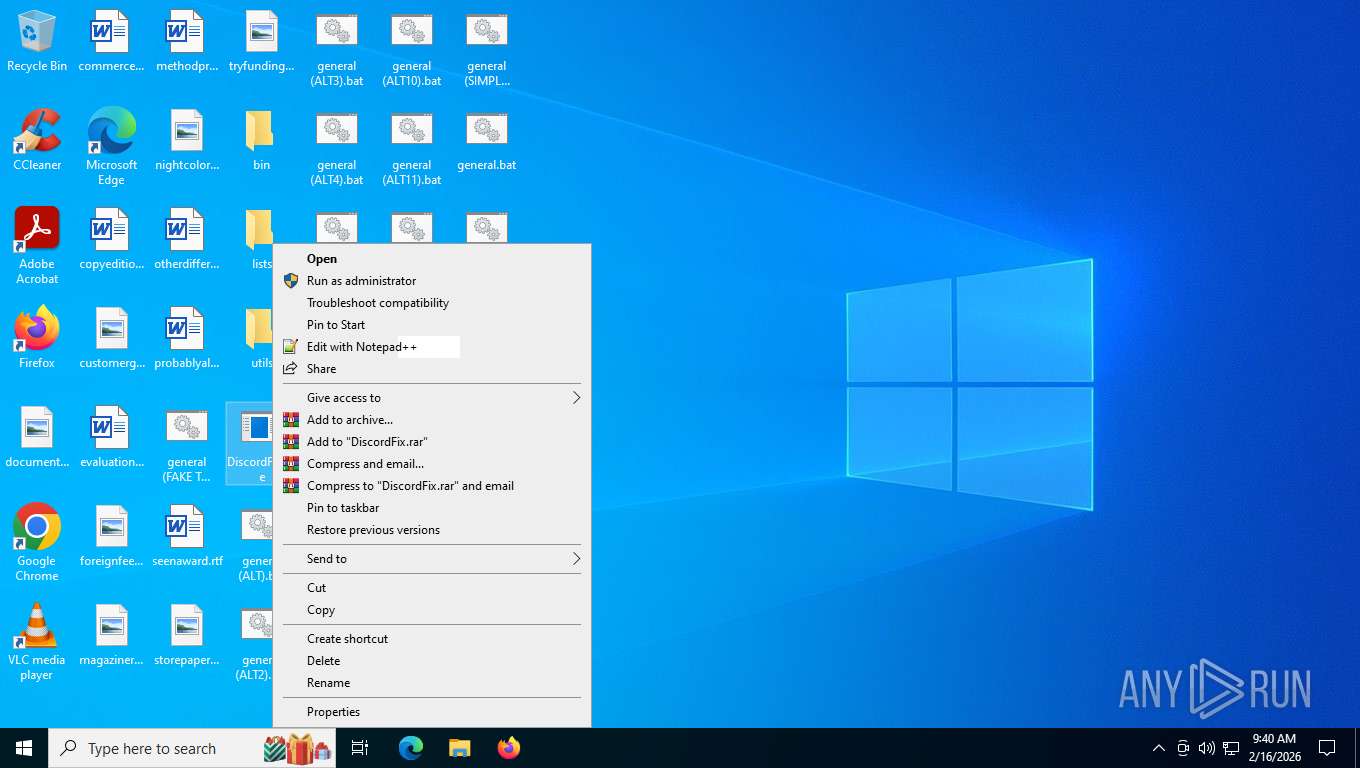Viewport: 1360px width, 768px height.
Task: Select storepaper image file icon
Action: [187, 635]
